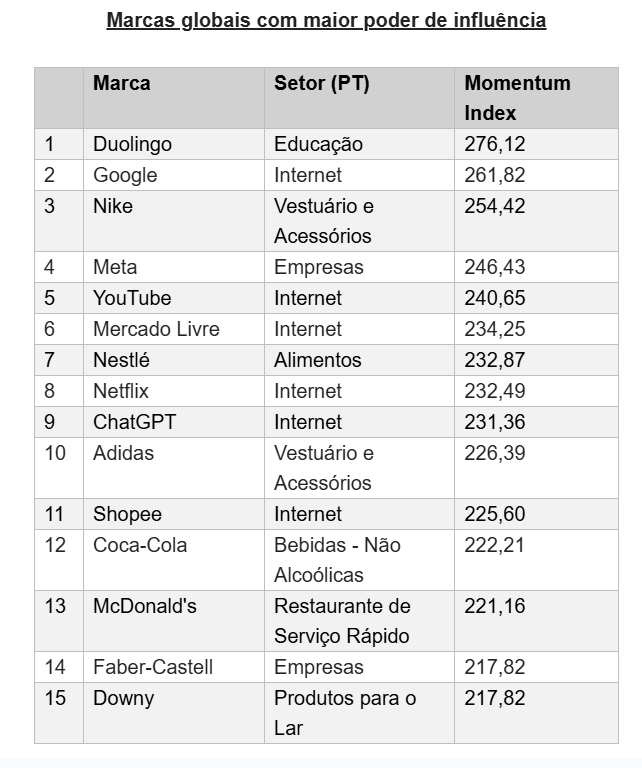Select the 'Mercado Livre' cell
The image size is (642, 768).
(x=156, y=329)
